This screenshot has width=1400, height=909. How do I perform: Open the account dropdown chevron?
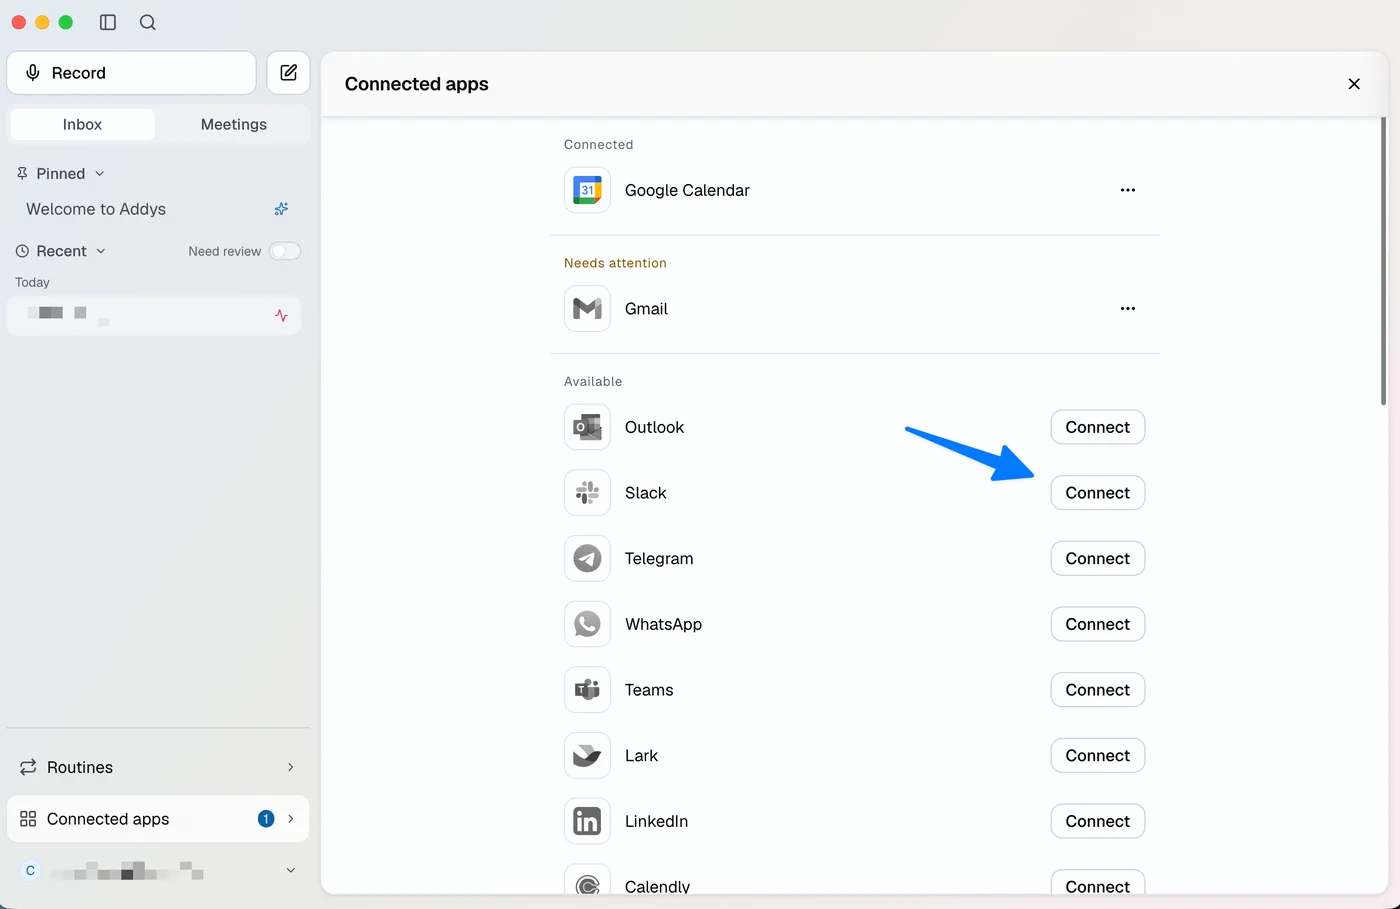click(291, 870)
